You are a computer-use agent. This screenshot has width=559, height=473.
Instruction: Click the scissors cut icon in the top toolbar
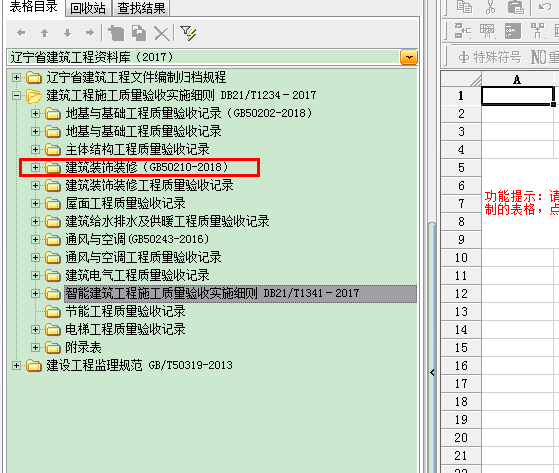pos(491,7)
